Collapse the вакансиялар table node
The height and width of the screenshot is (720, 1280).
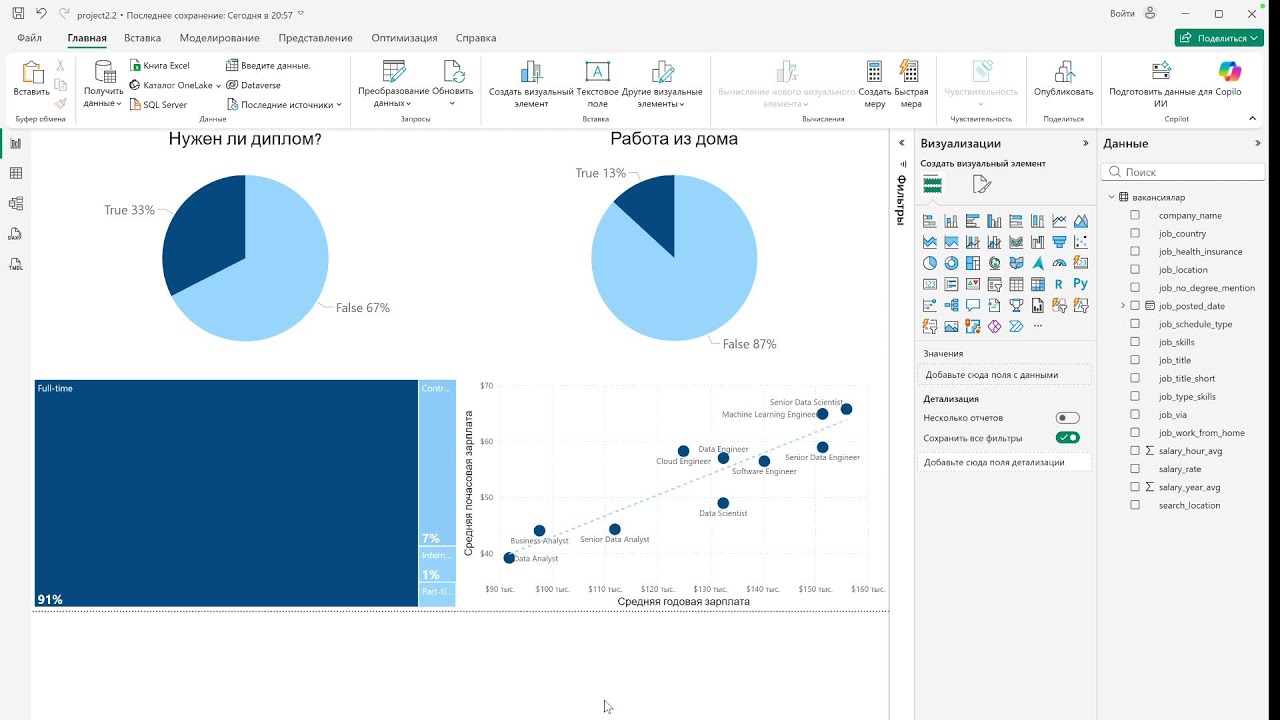click(1111, 197)
